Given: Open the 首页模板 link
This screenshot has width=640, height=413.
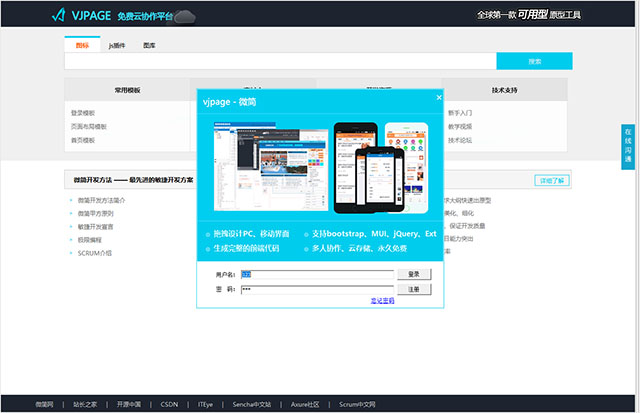Looking at the screenshot, I should pos(83,140).
